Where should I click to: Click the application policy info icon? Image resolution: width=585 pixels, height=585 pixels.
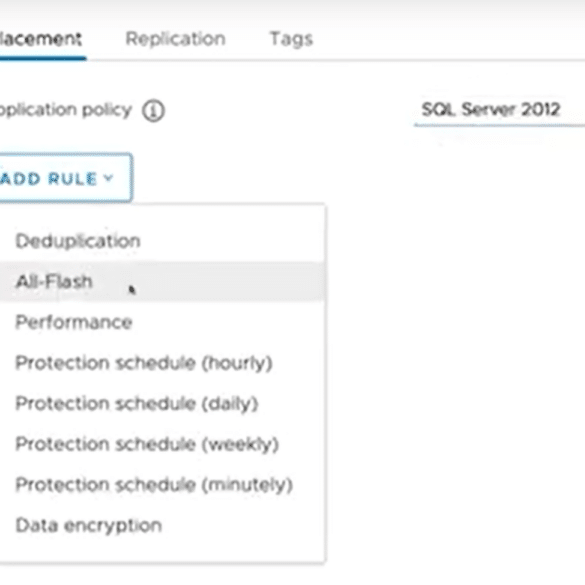[153, 111]
